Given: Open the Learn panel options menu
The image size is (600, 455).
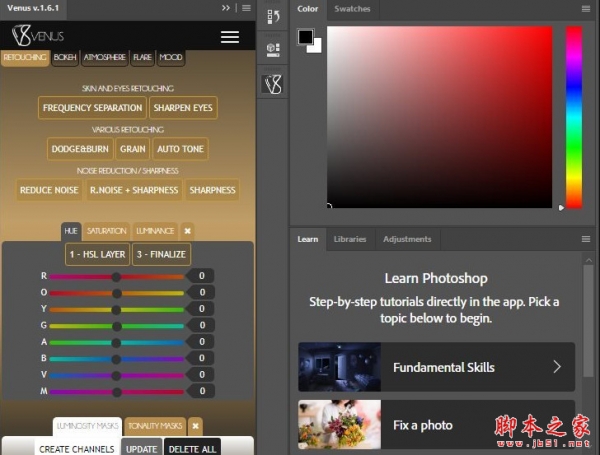Looking at the screenshot, I should (585, 240).
